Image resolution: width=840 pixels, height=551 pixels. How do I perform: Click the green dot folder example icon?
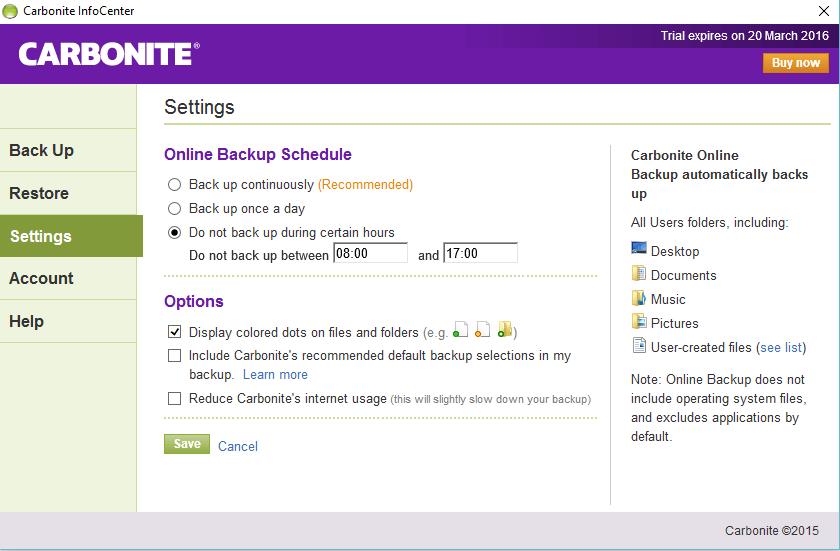coord(505,329)
